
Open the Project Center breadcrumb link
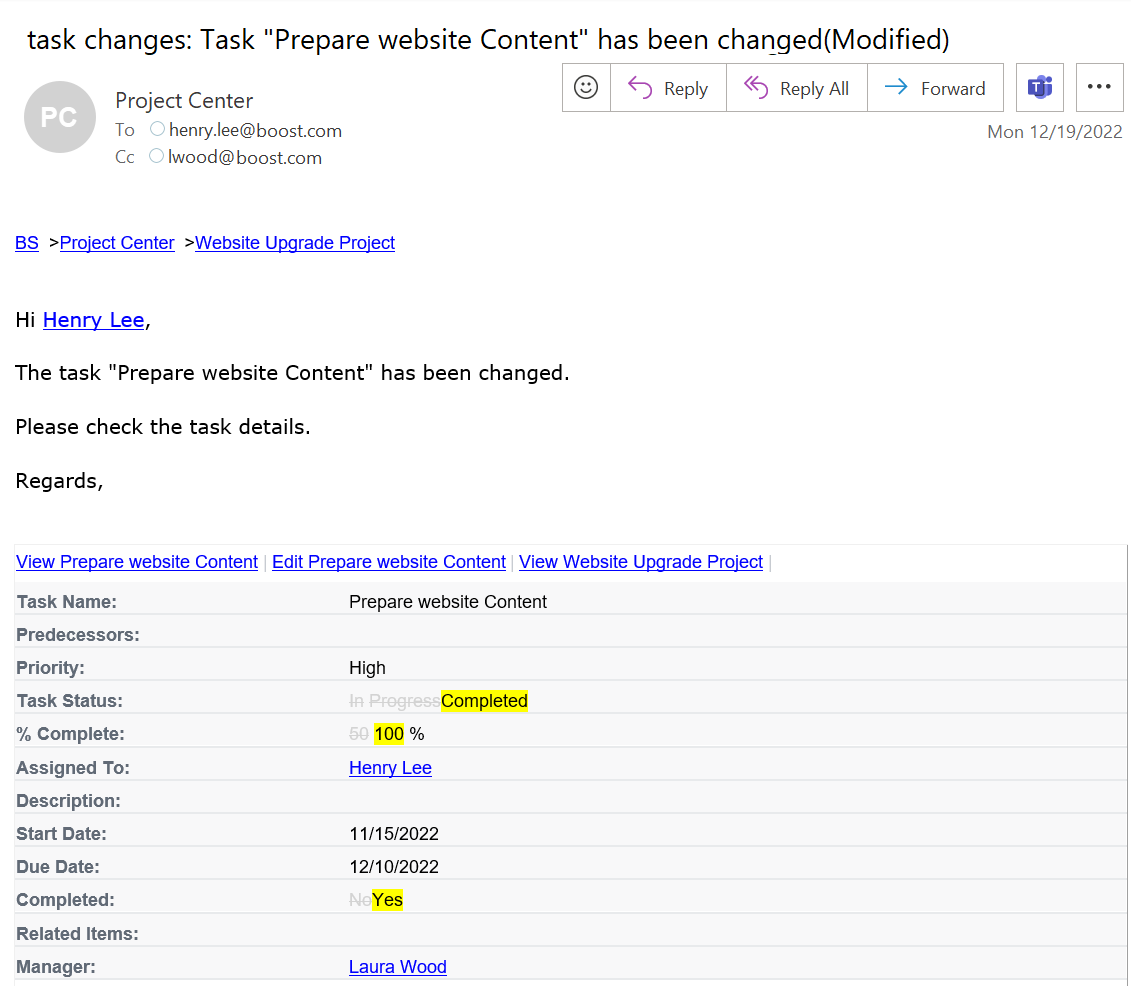117,243
